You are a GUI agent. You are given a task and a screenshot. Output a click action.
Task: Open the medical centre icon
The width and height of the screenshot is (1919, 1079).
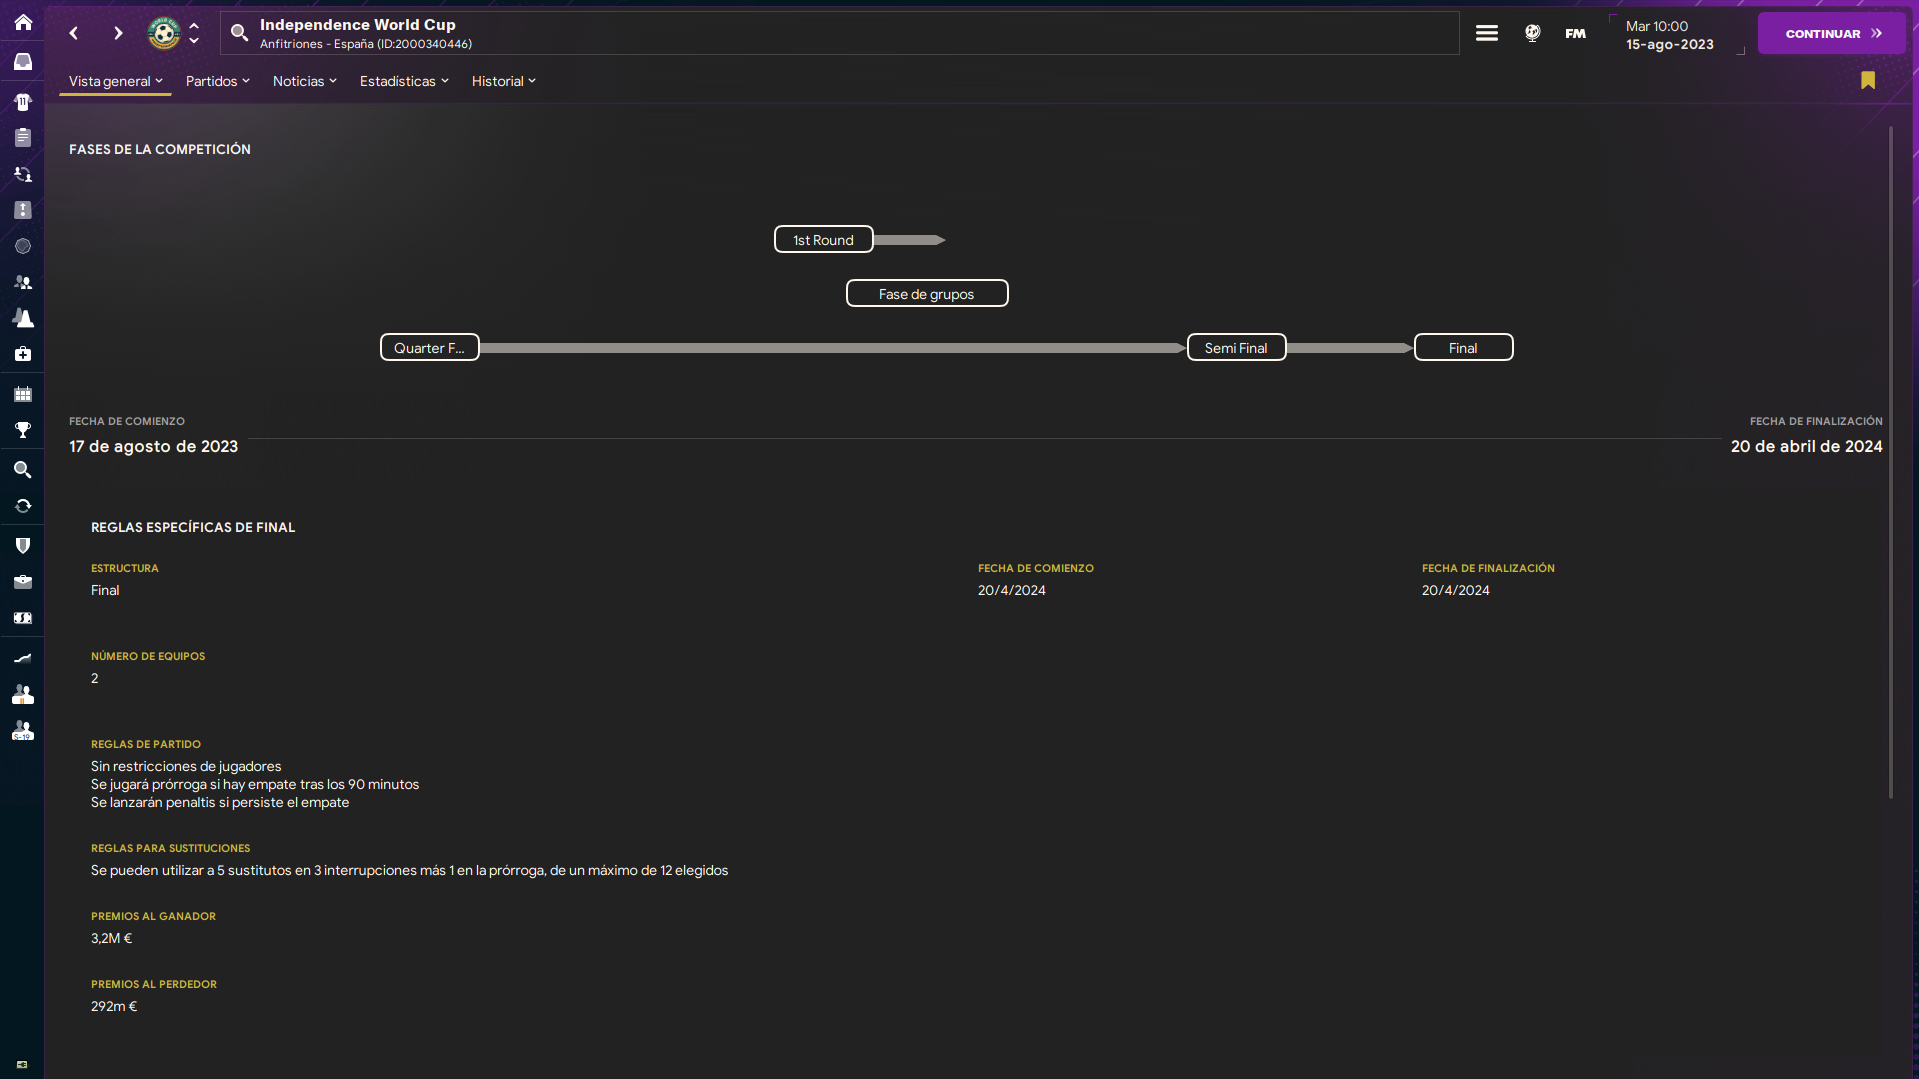pyautogui.click(x=22, y=354)
